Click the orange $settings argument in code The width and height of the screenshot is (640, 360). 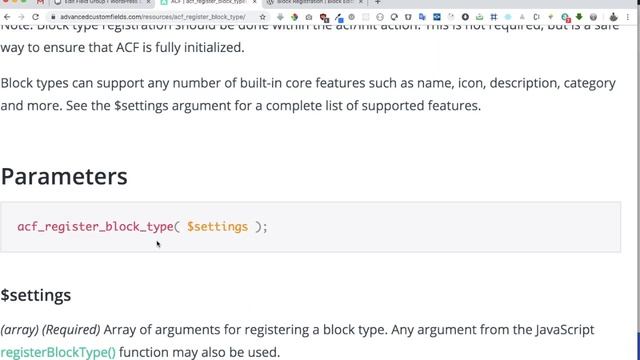(x=218, y=227)
